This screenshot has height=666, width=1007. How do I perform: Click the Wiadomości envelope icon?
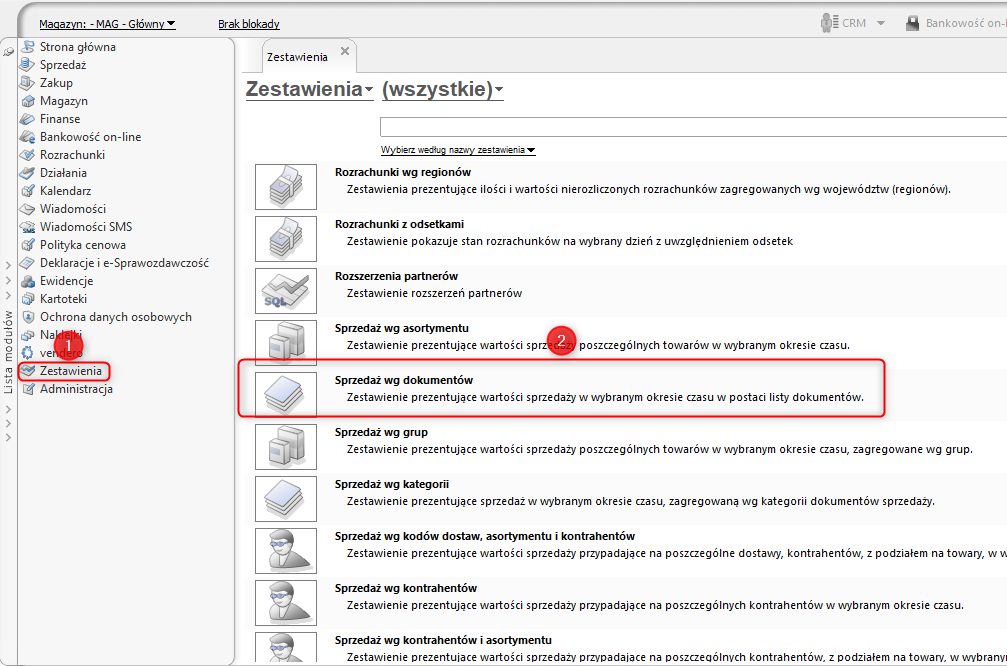[27, 209]
